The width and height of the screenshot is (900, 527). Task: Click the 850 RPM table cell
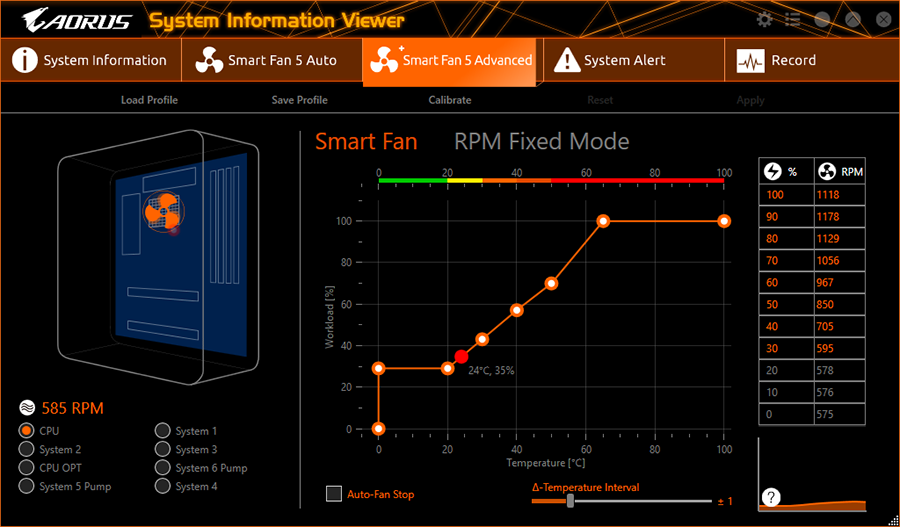click(839, 304)
